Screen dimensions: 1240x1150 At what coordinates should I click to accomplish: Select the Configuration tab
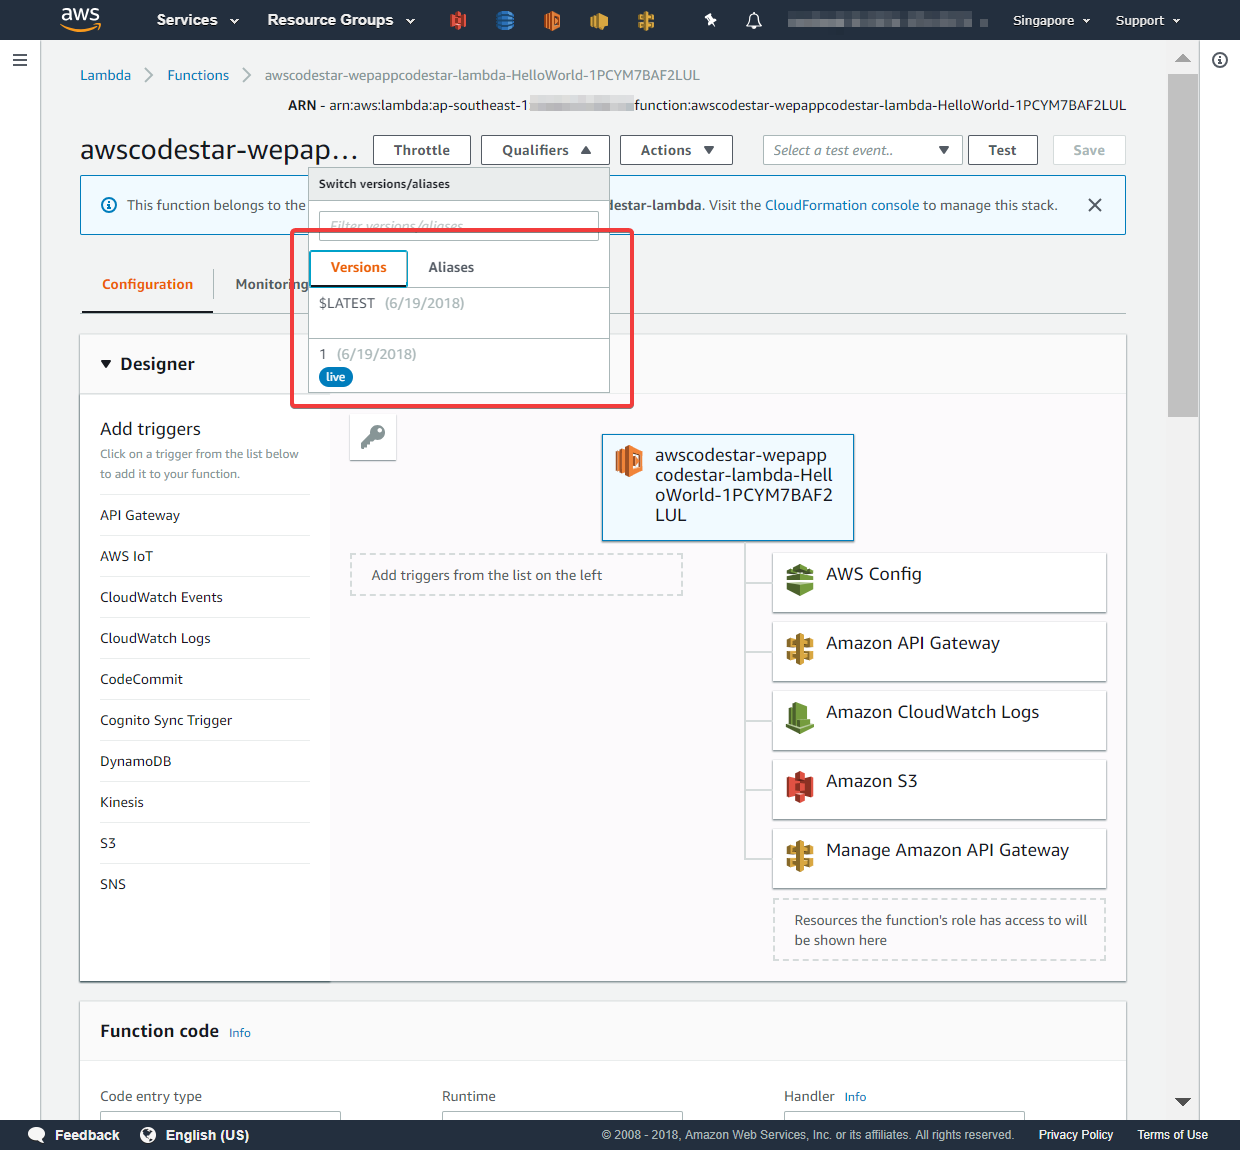(147, 285)
